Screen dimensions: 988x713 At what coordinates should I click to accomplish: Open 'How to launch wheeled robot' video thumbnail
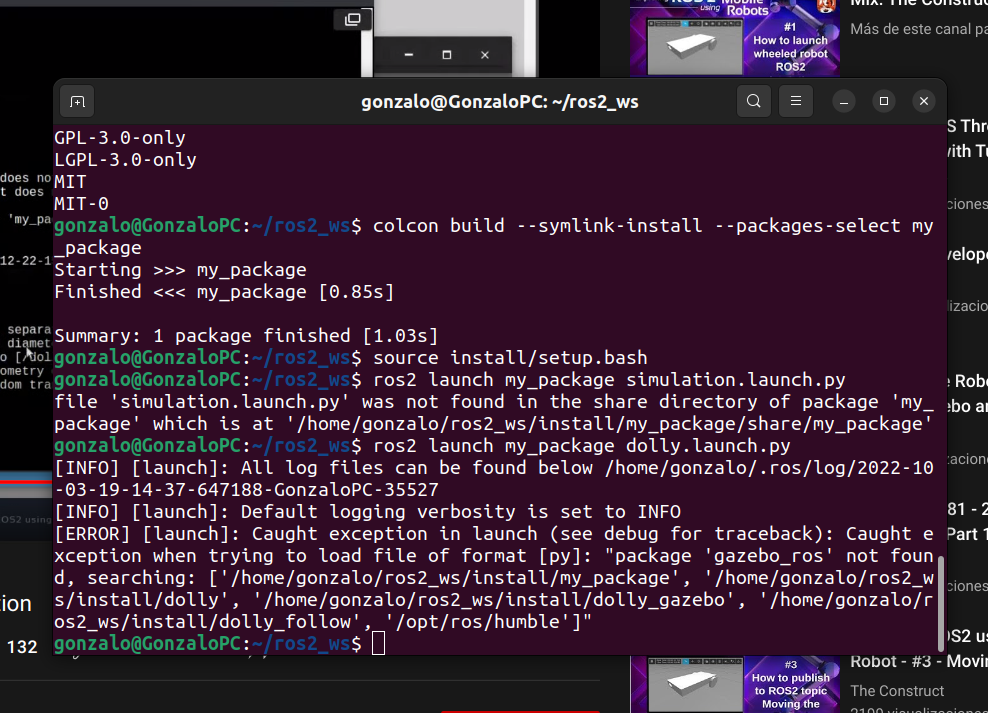click(735, 38)
